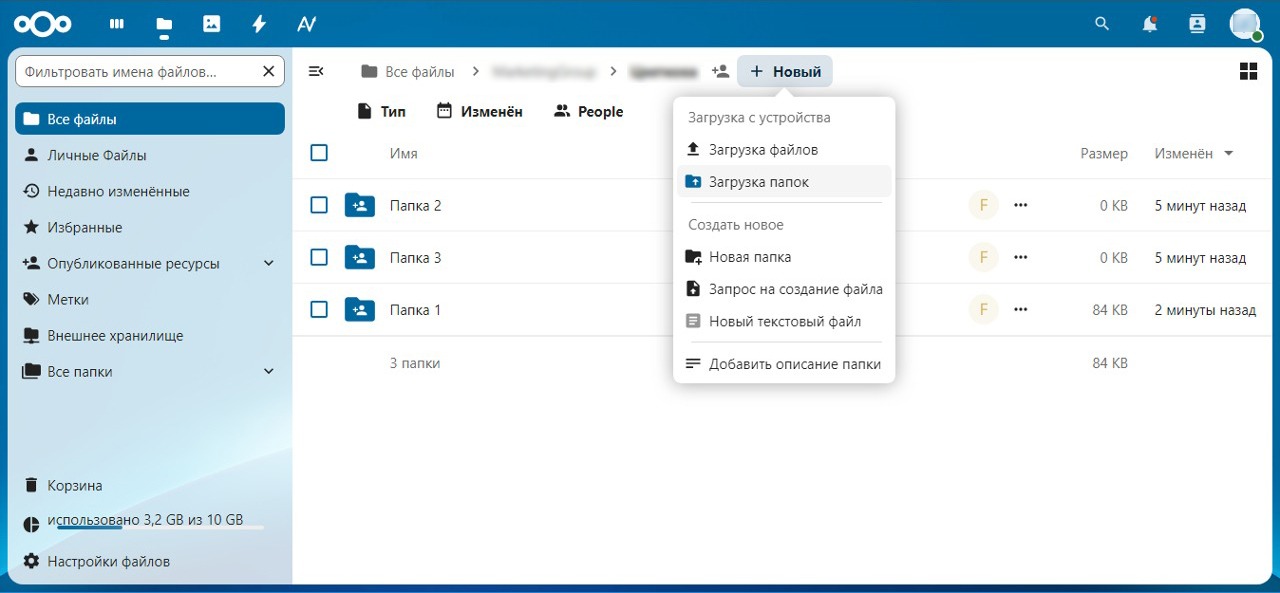The height and width of the screenshot is (593, 1280).
Task: Tick the checkbox for Папка 2
Action: (x=319, y=205)
